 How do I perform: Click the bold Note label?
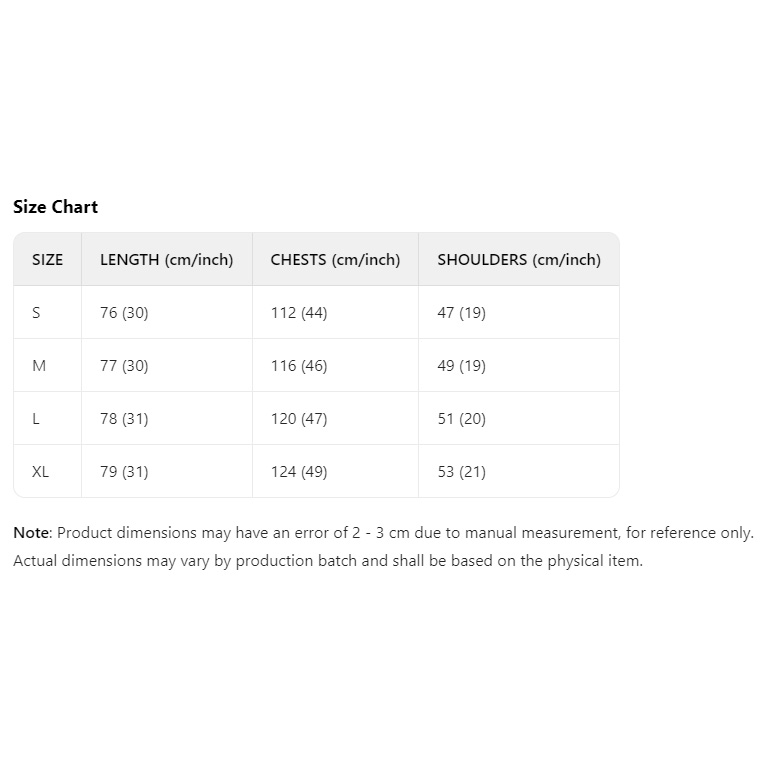(31, 533)
